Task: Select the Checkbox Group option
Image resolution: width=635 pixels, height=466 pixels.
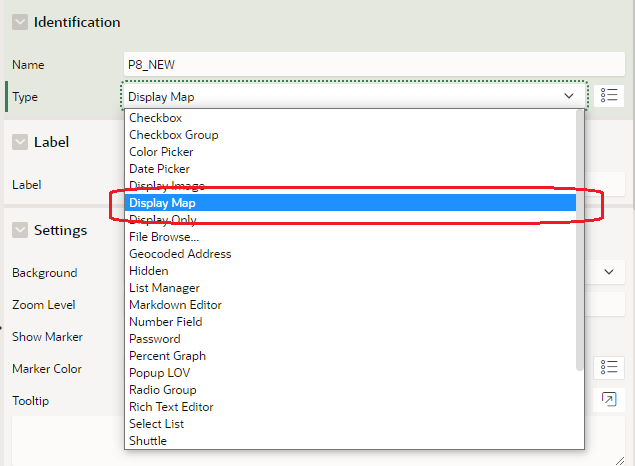Action: [x=173, y=135]
